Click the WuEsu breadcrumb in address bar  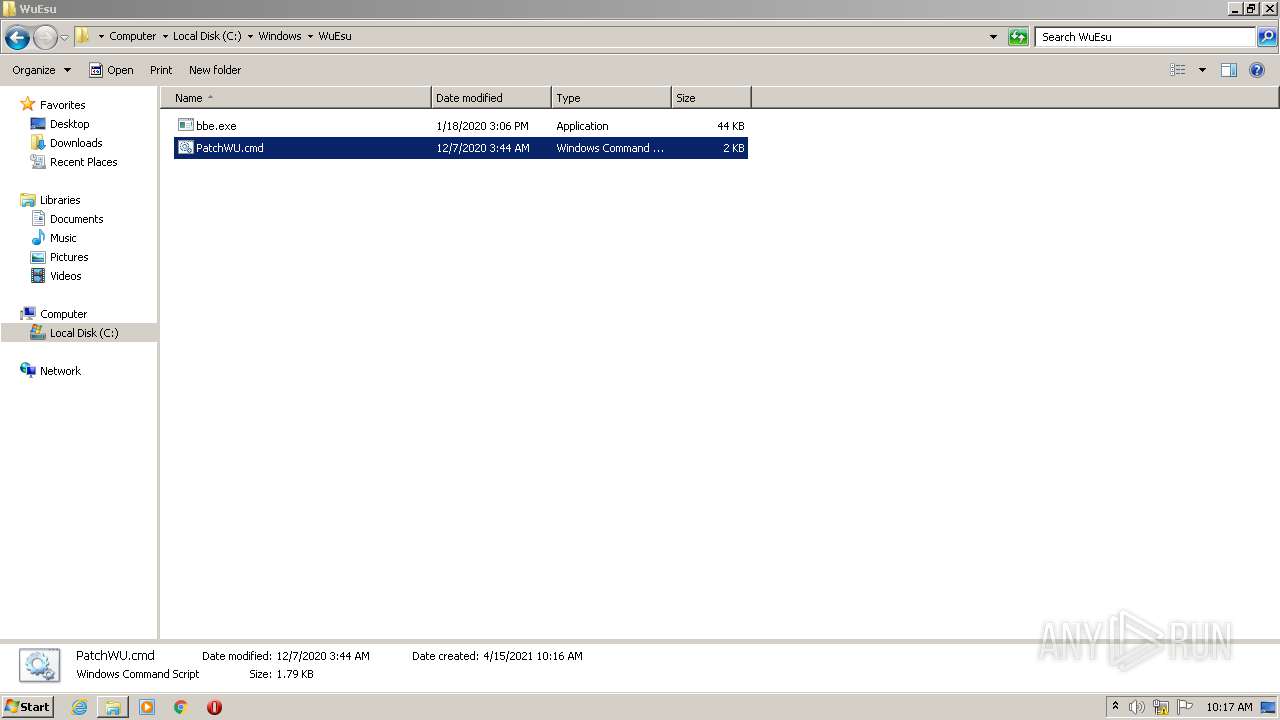pos(335,36)
